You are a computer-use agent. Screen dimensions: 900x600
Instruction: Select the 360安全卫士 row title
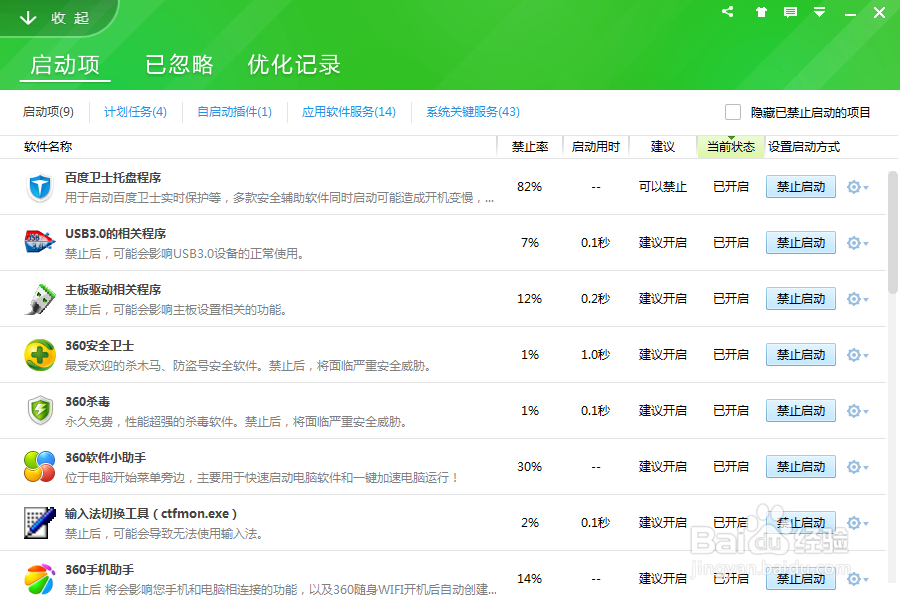[x=99, y=346]
